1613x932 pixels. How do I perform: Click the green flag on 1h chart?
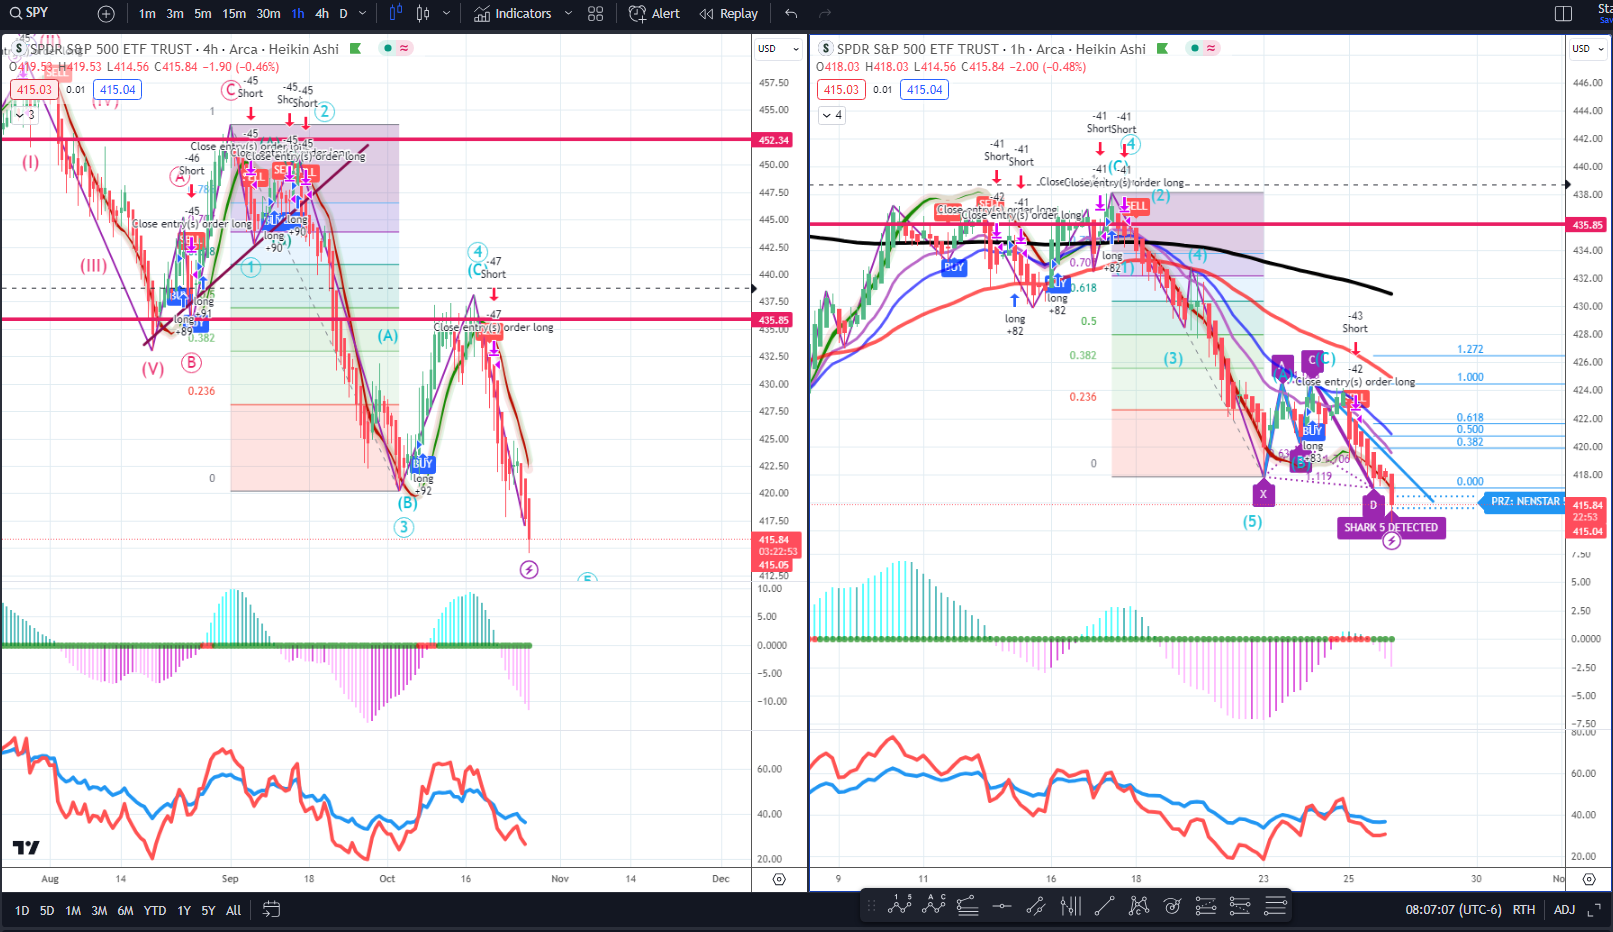pyautogui.click(x=1162, y=48)
